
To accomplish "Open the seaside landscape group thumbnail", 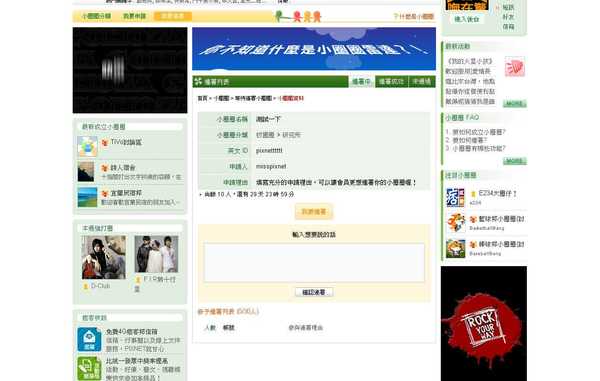I will [87, 197].
